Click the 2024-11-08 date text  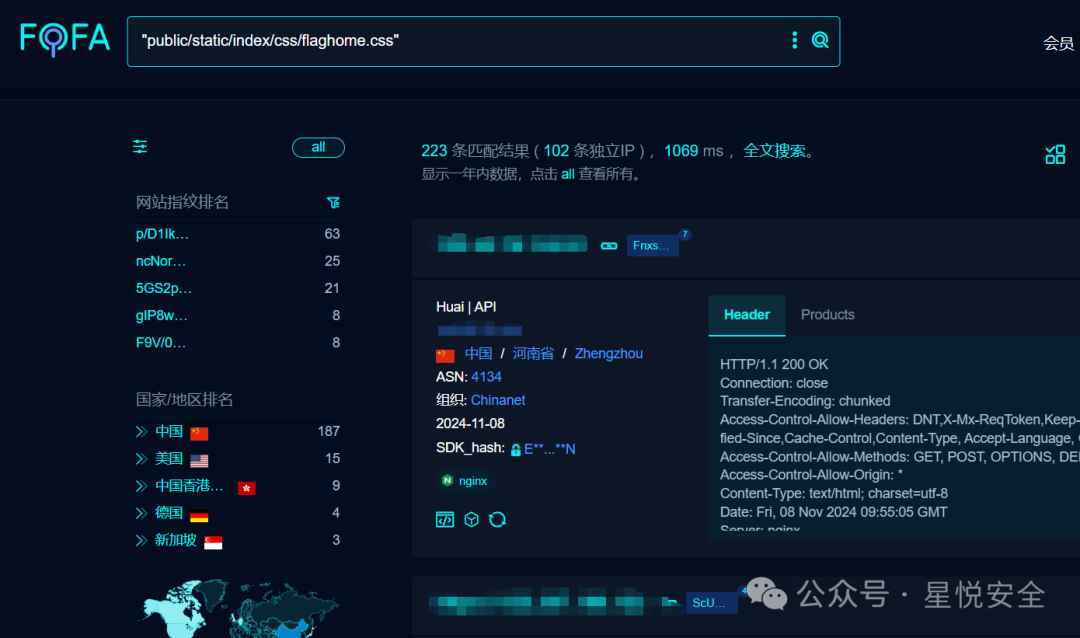click(470, 424)
